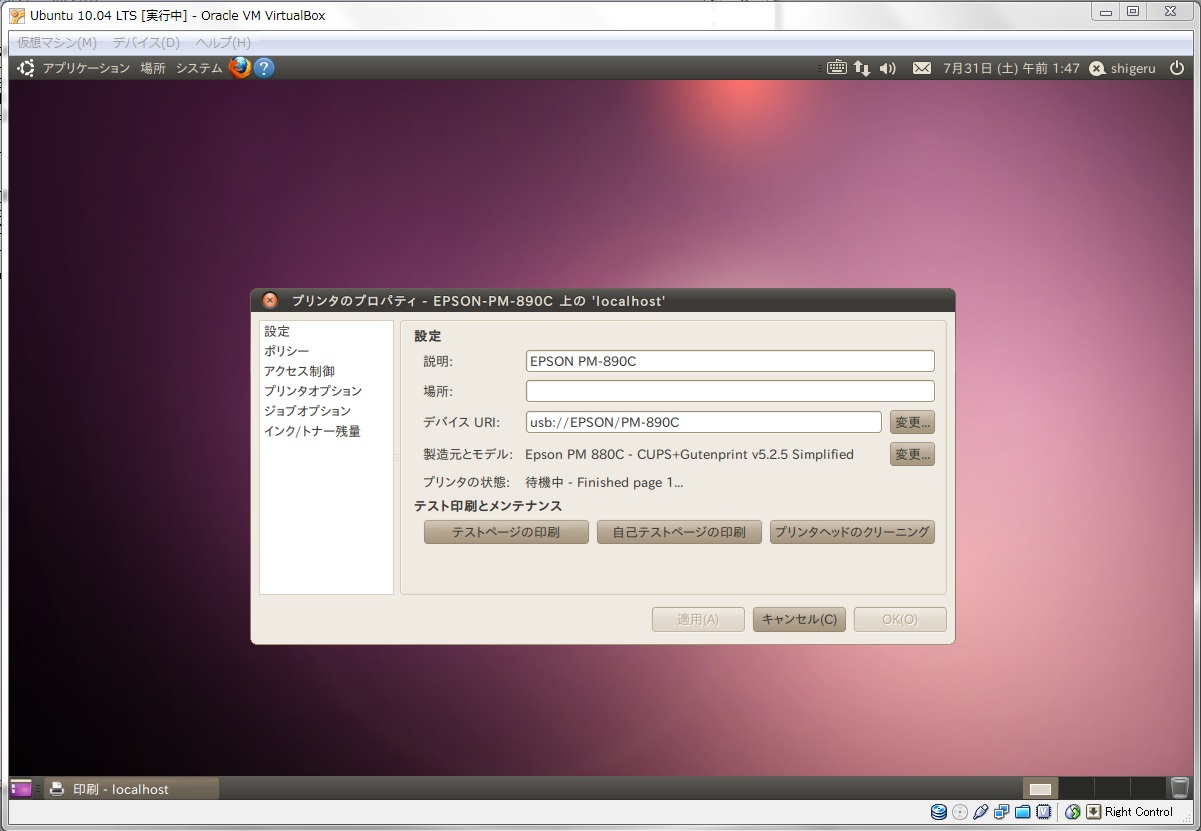Click the キャンセル(C) button
1201x831 pixels.
coord(799,619)
